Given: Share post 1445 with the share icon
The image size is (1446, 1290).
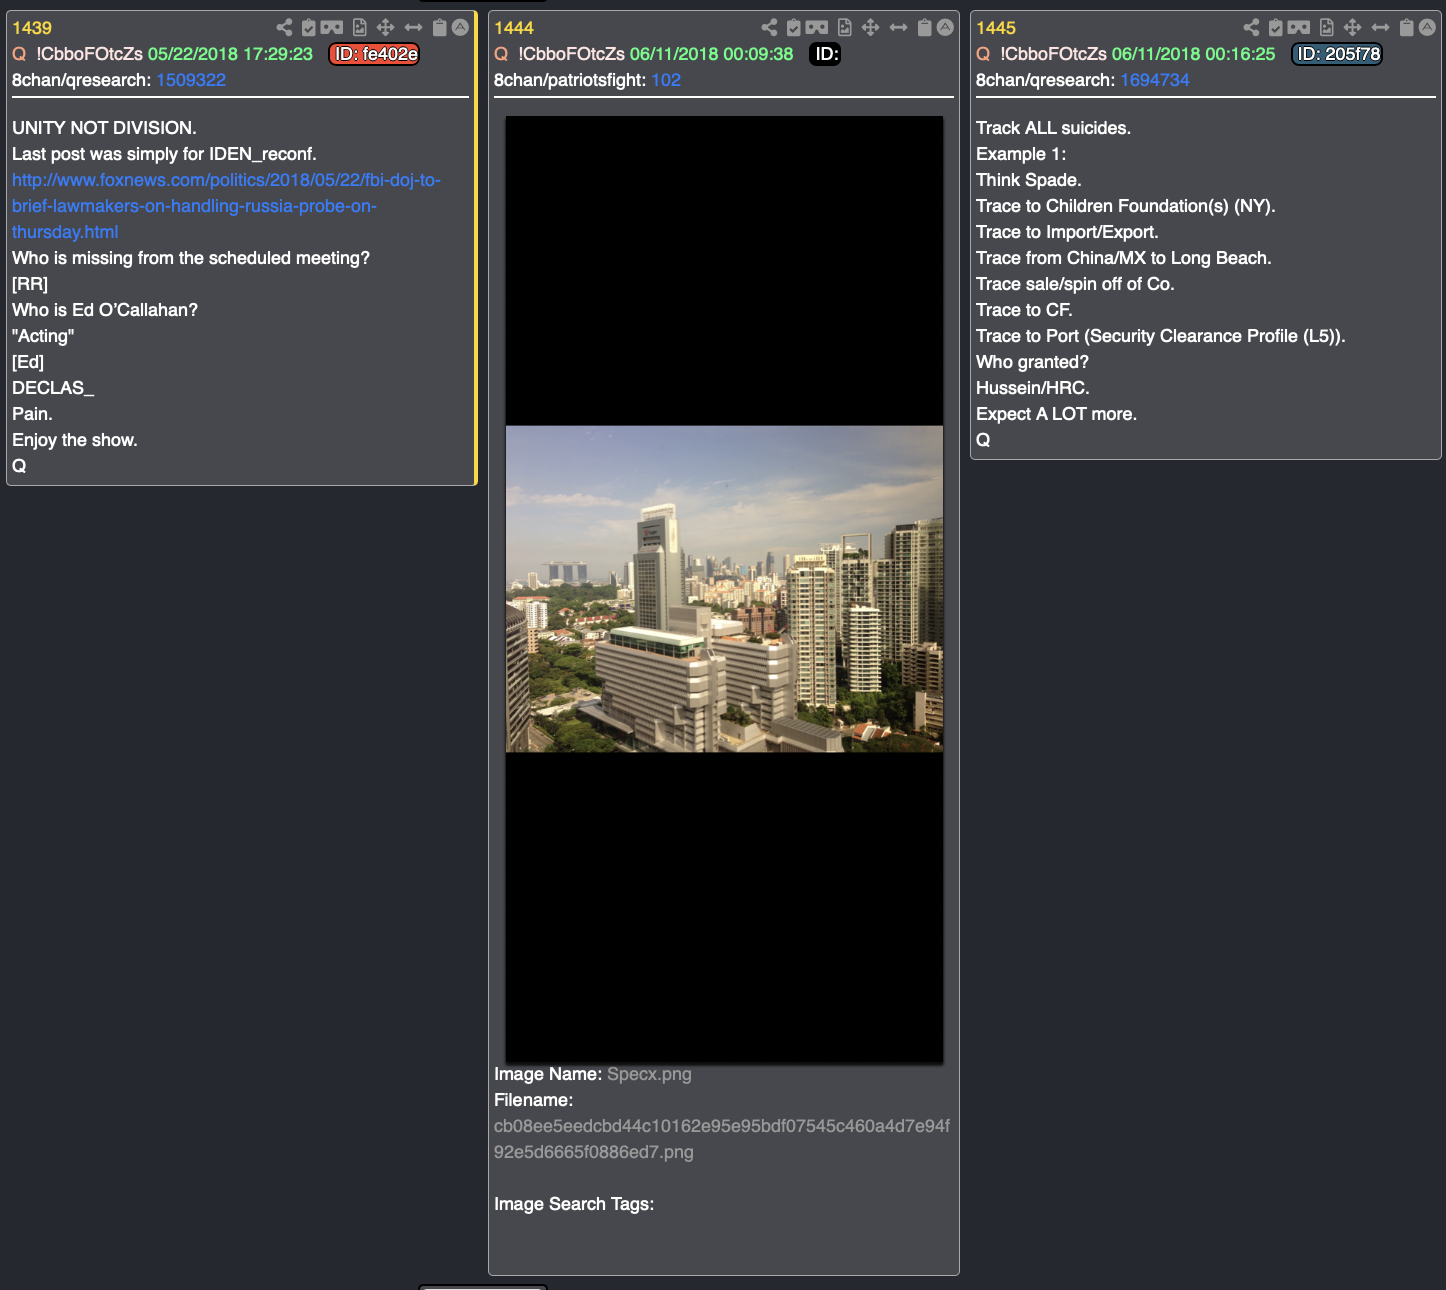Looking at the screenshot, I should click(1251, 28).
